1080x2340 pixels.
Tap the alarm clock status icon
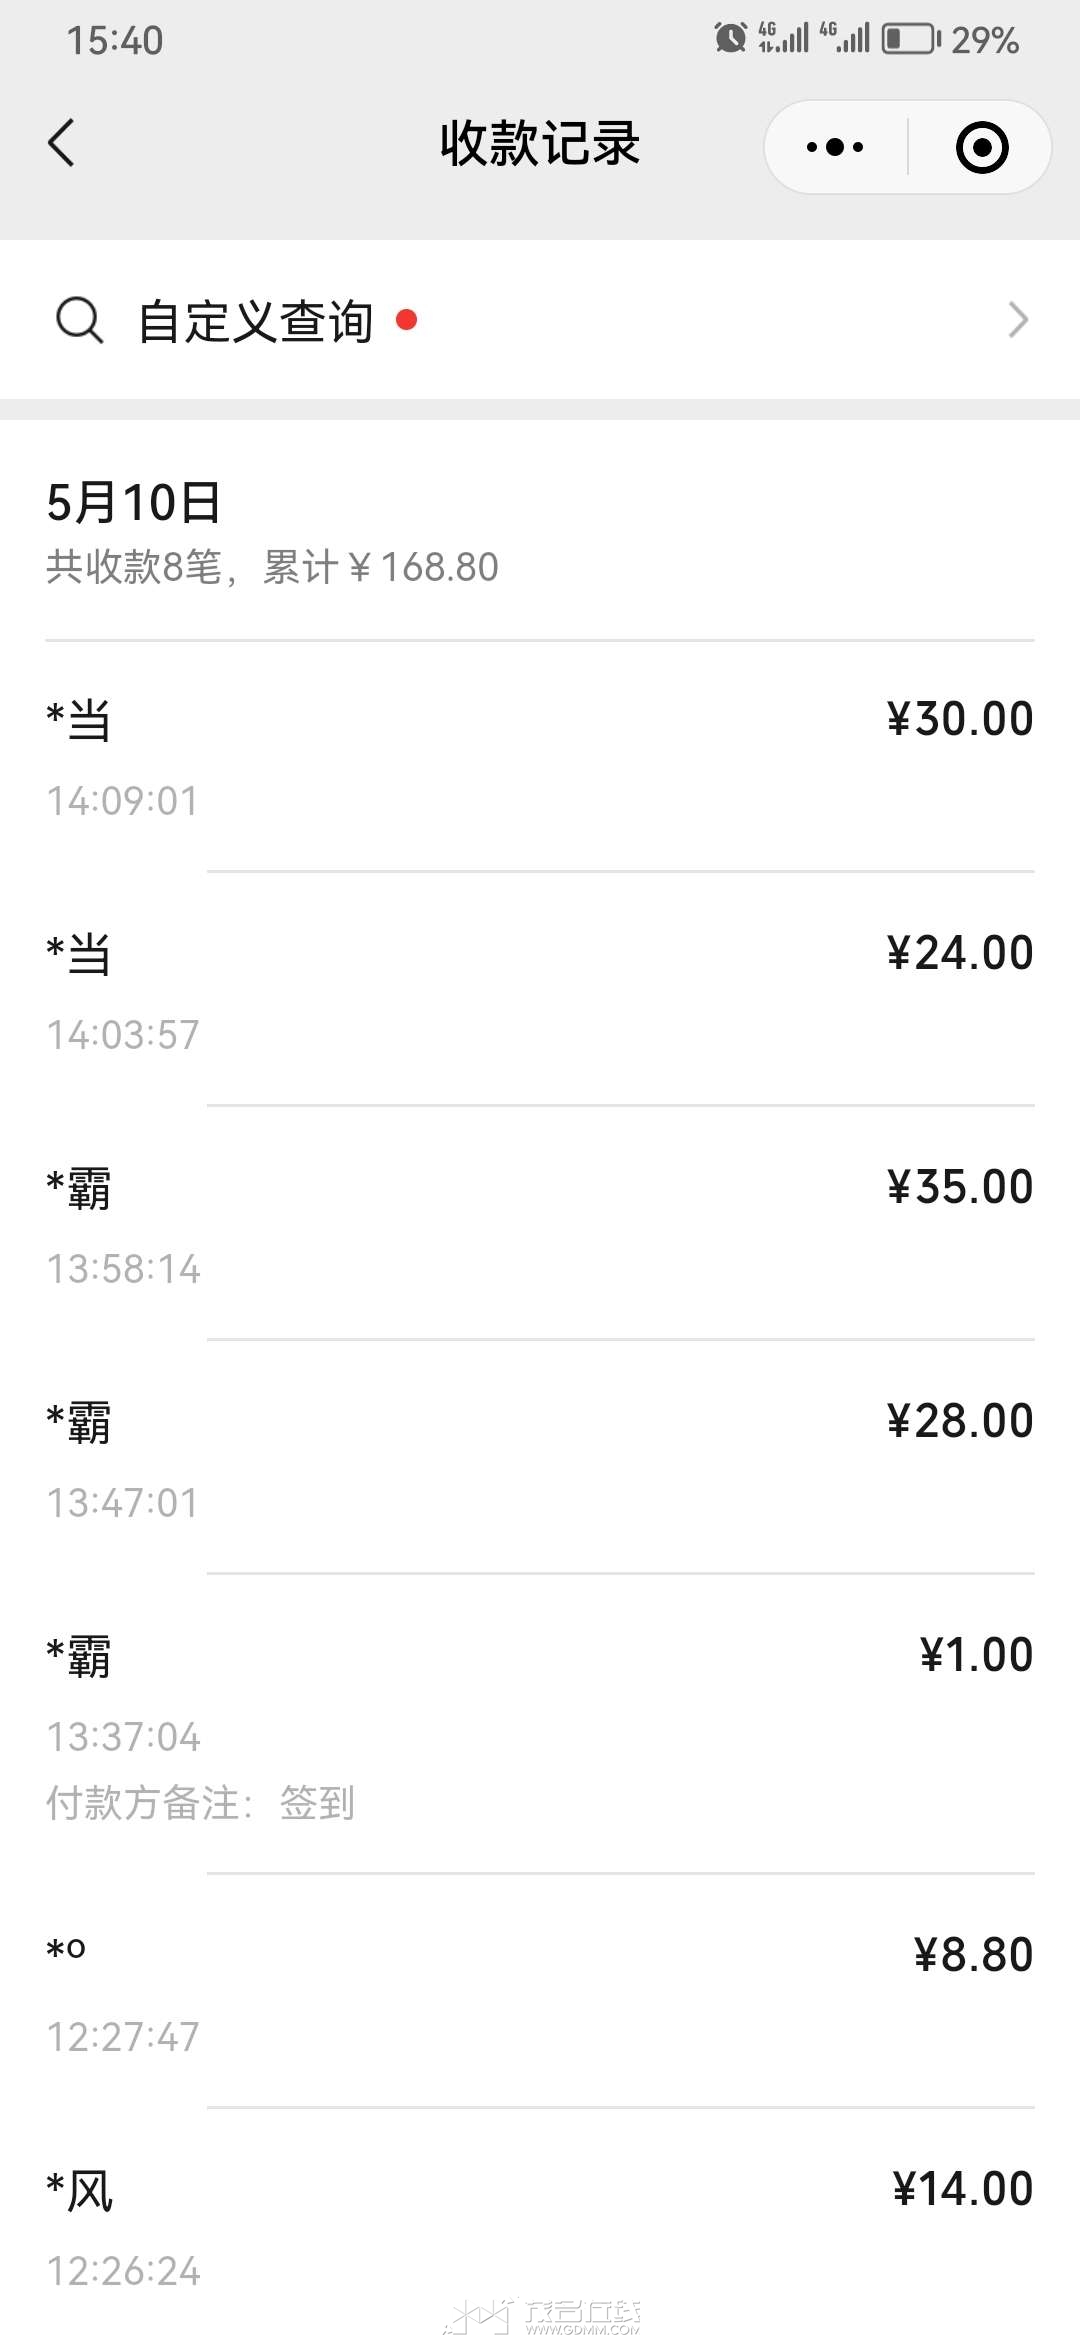click(x=730, y=39)
